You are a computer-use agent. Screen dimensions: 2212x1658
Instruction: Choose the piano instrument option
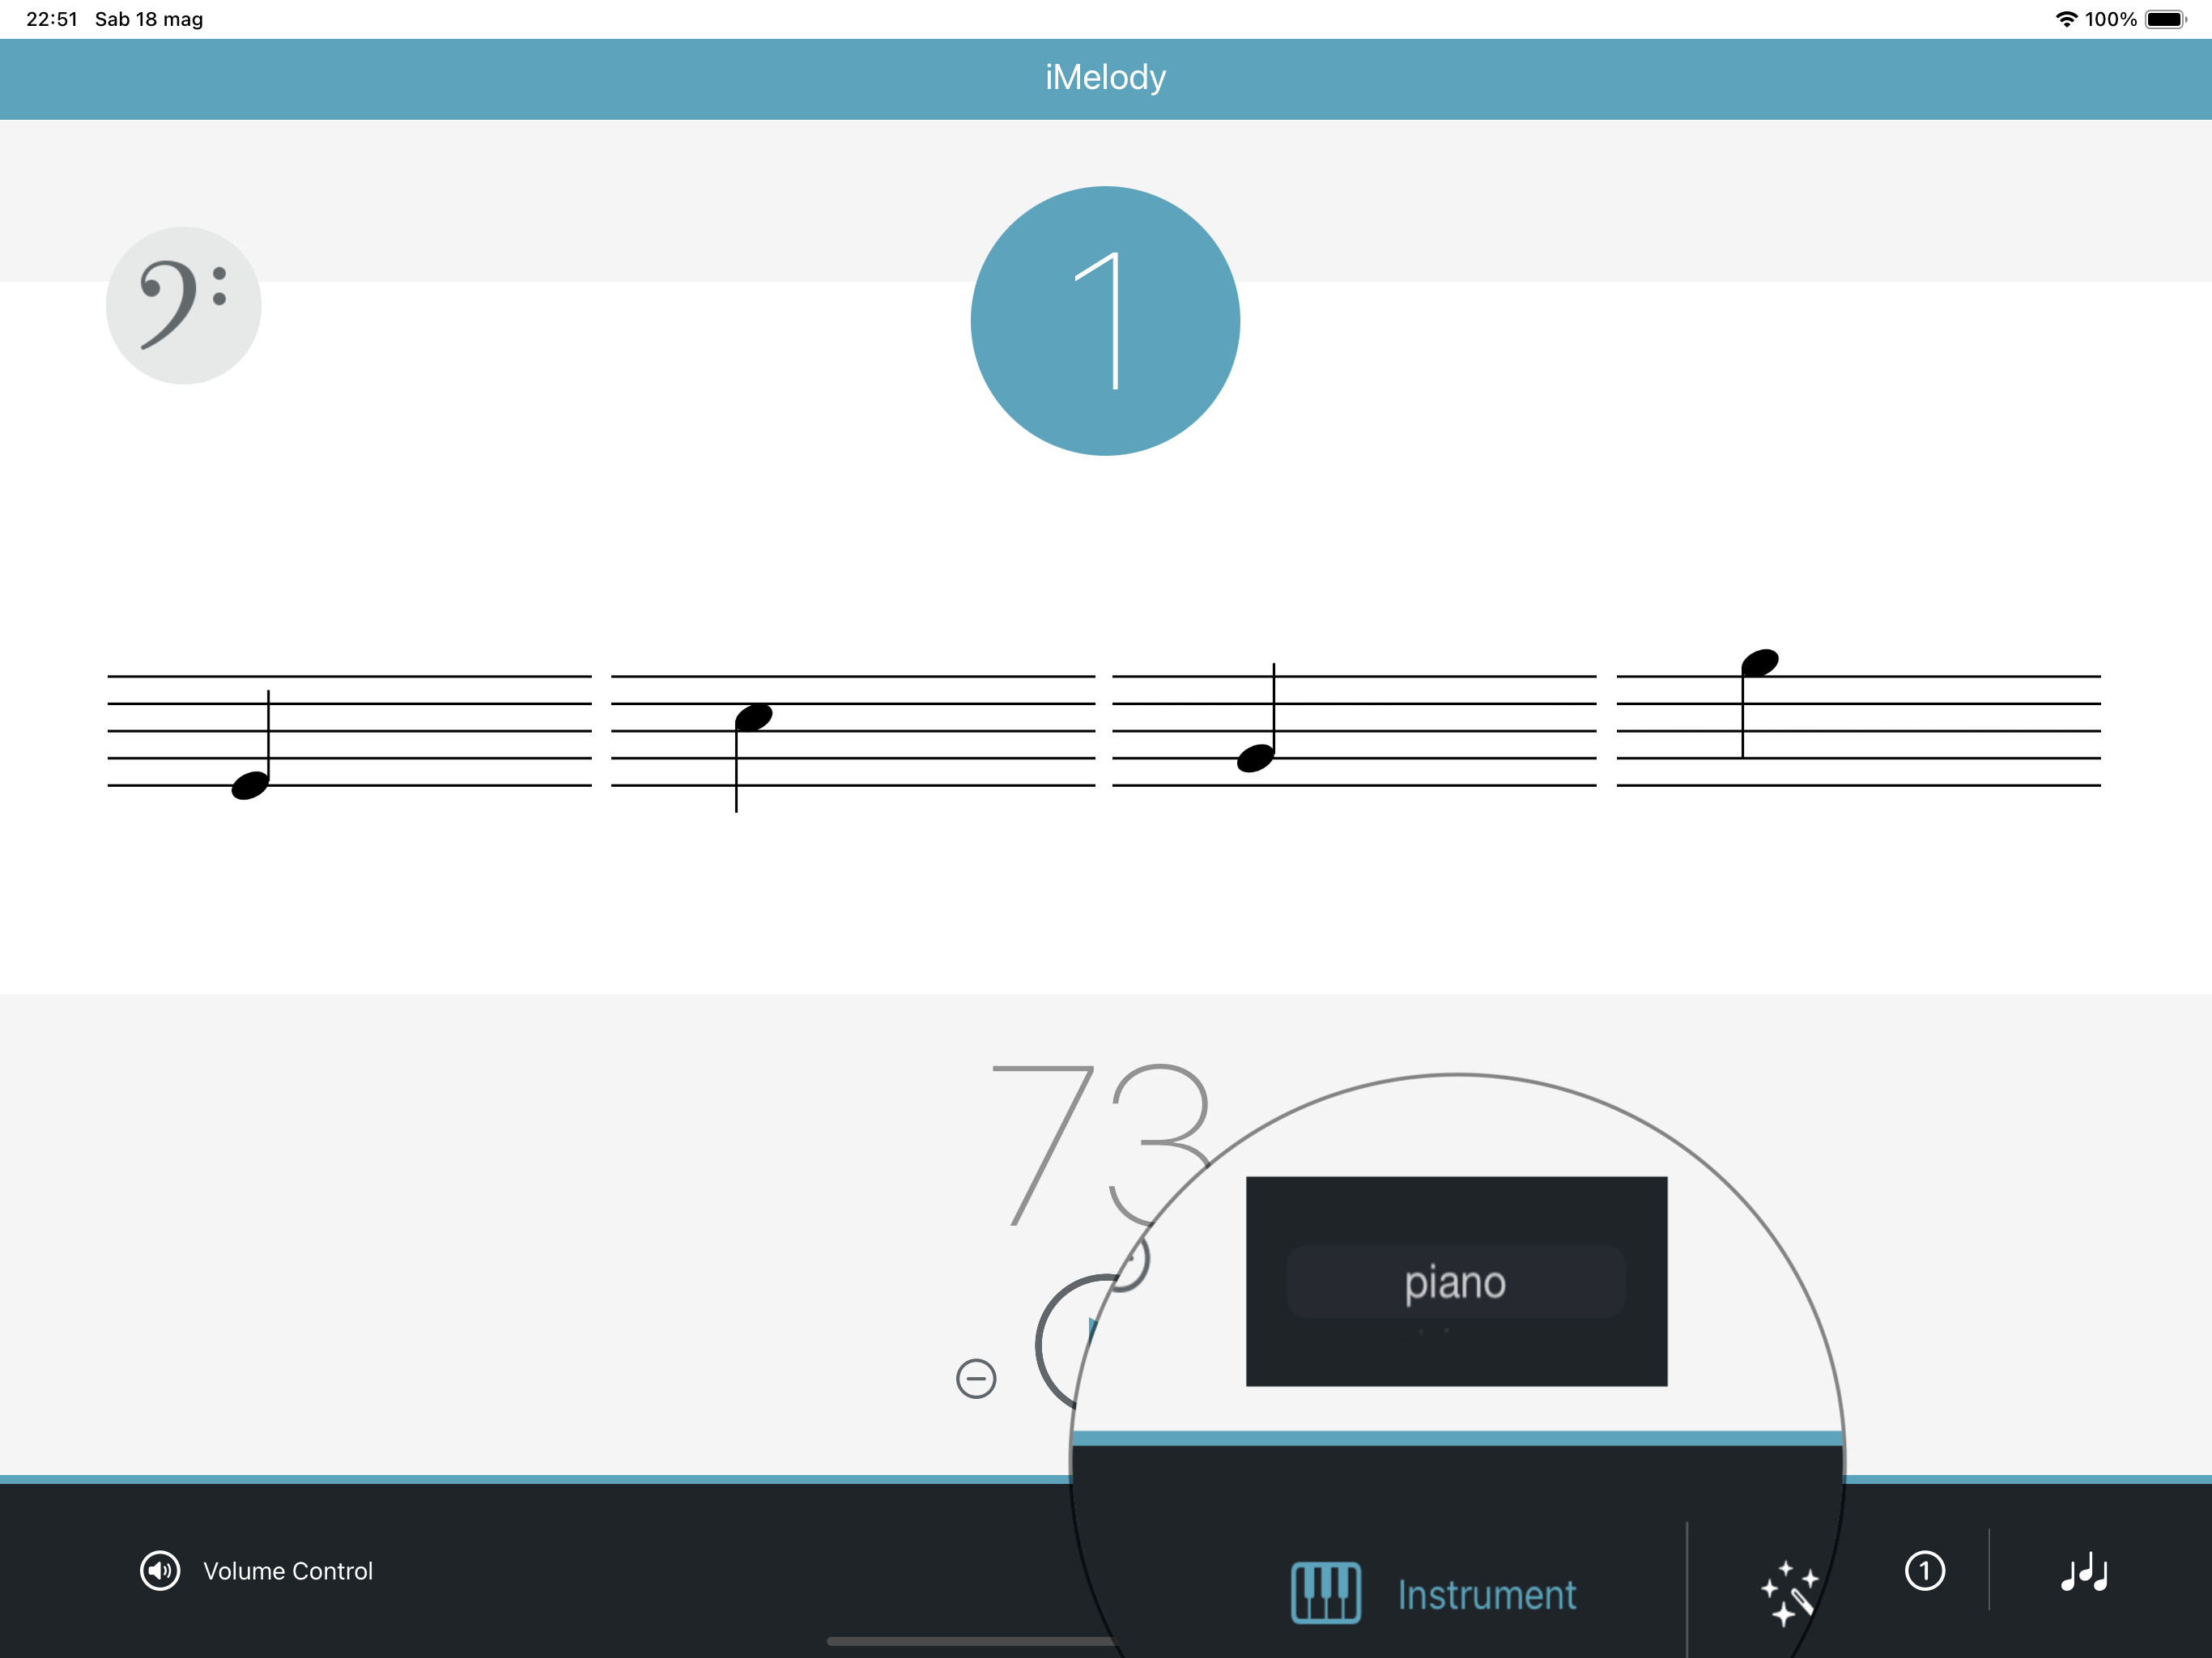[1455, 1281]
